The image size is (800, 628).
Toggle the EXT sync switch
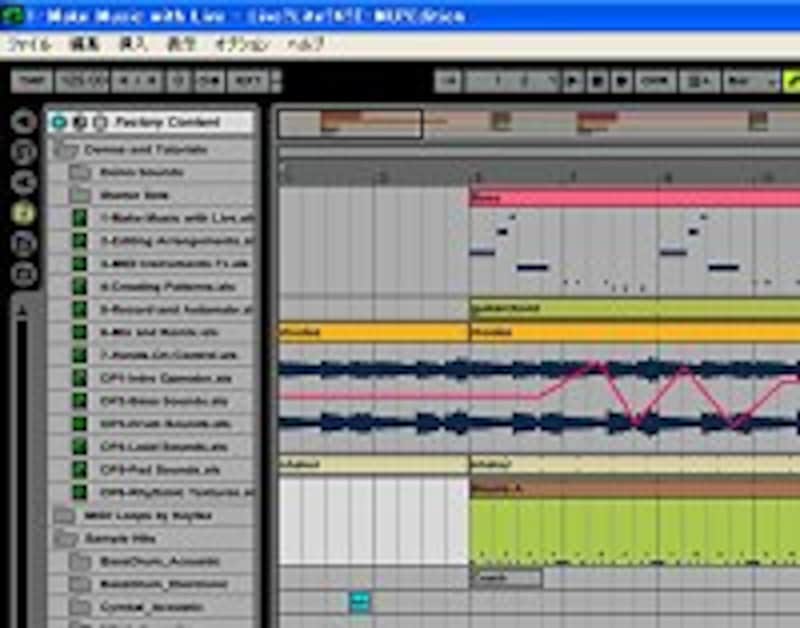[x=248, y=81]
